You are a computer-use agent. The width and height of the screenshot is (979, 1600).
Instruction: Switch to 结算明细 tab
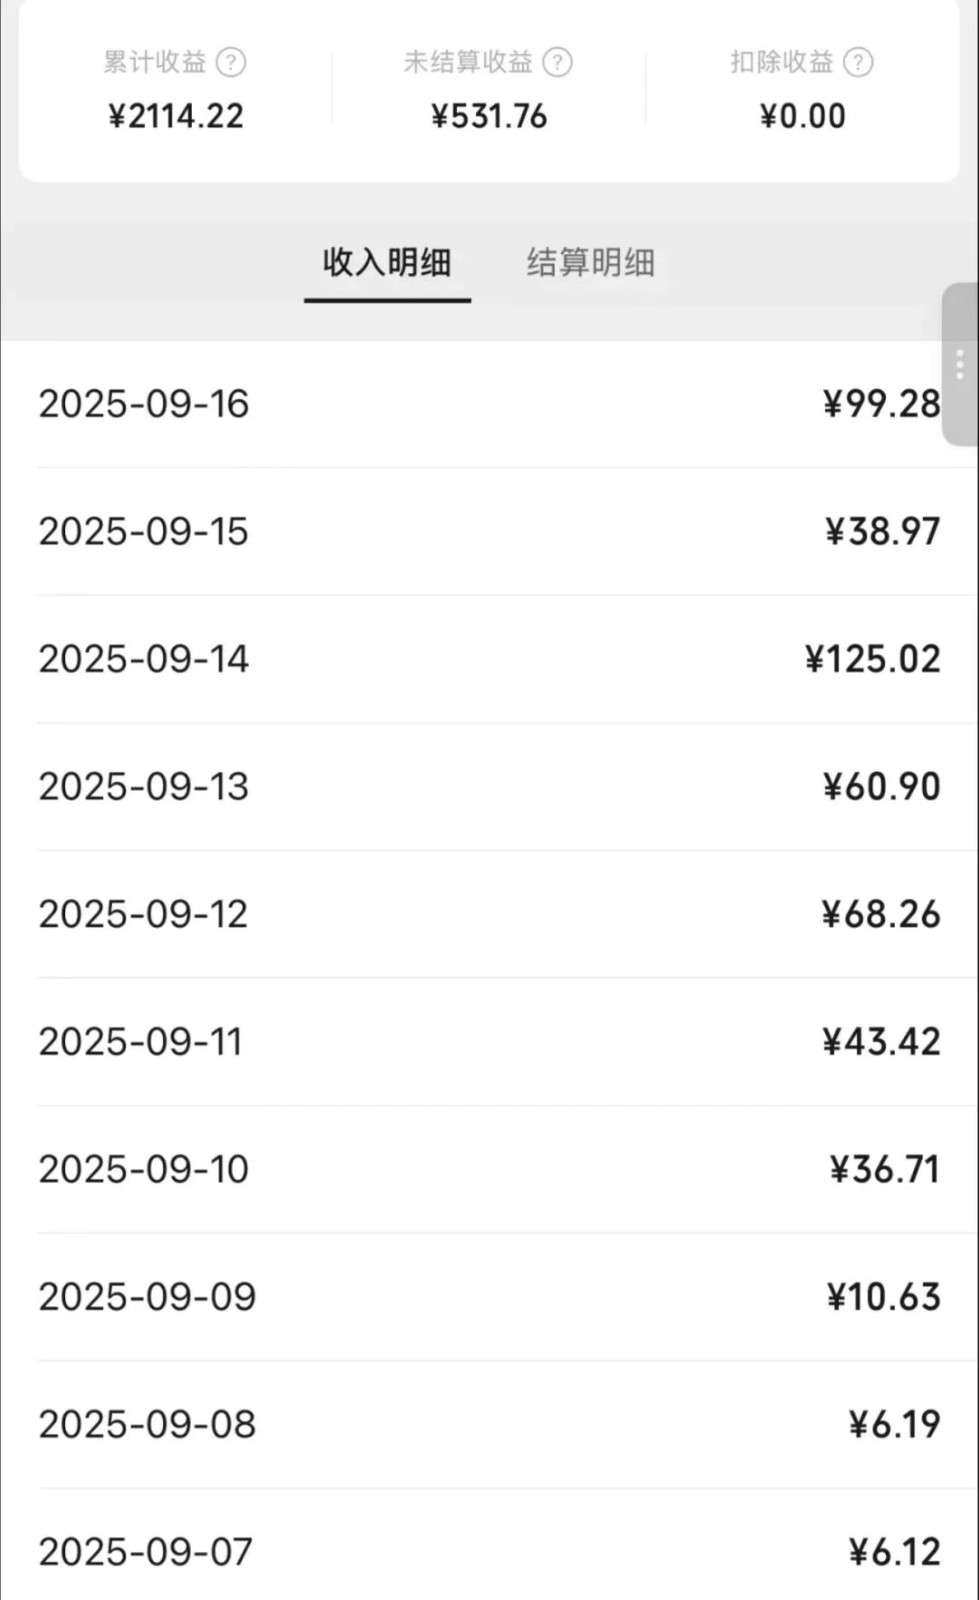590,263
